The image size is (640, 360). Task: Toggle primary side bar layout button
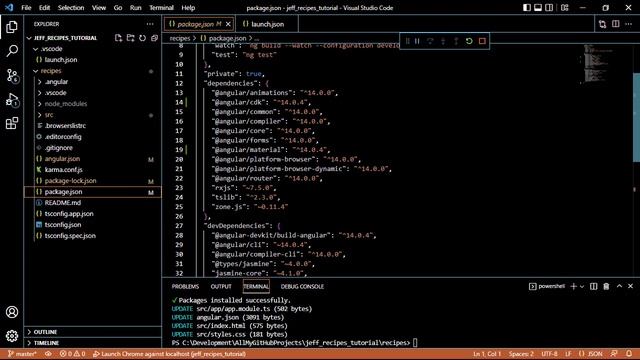527,7
